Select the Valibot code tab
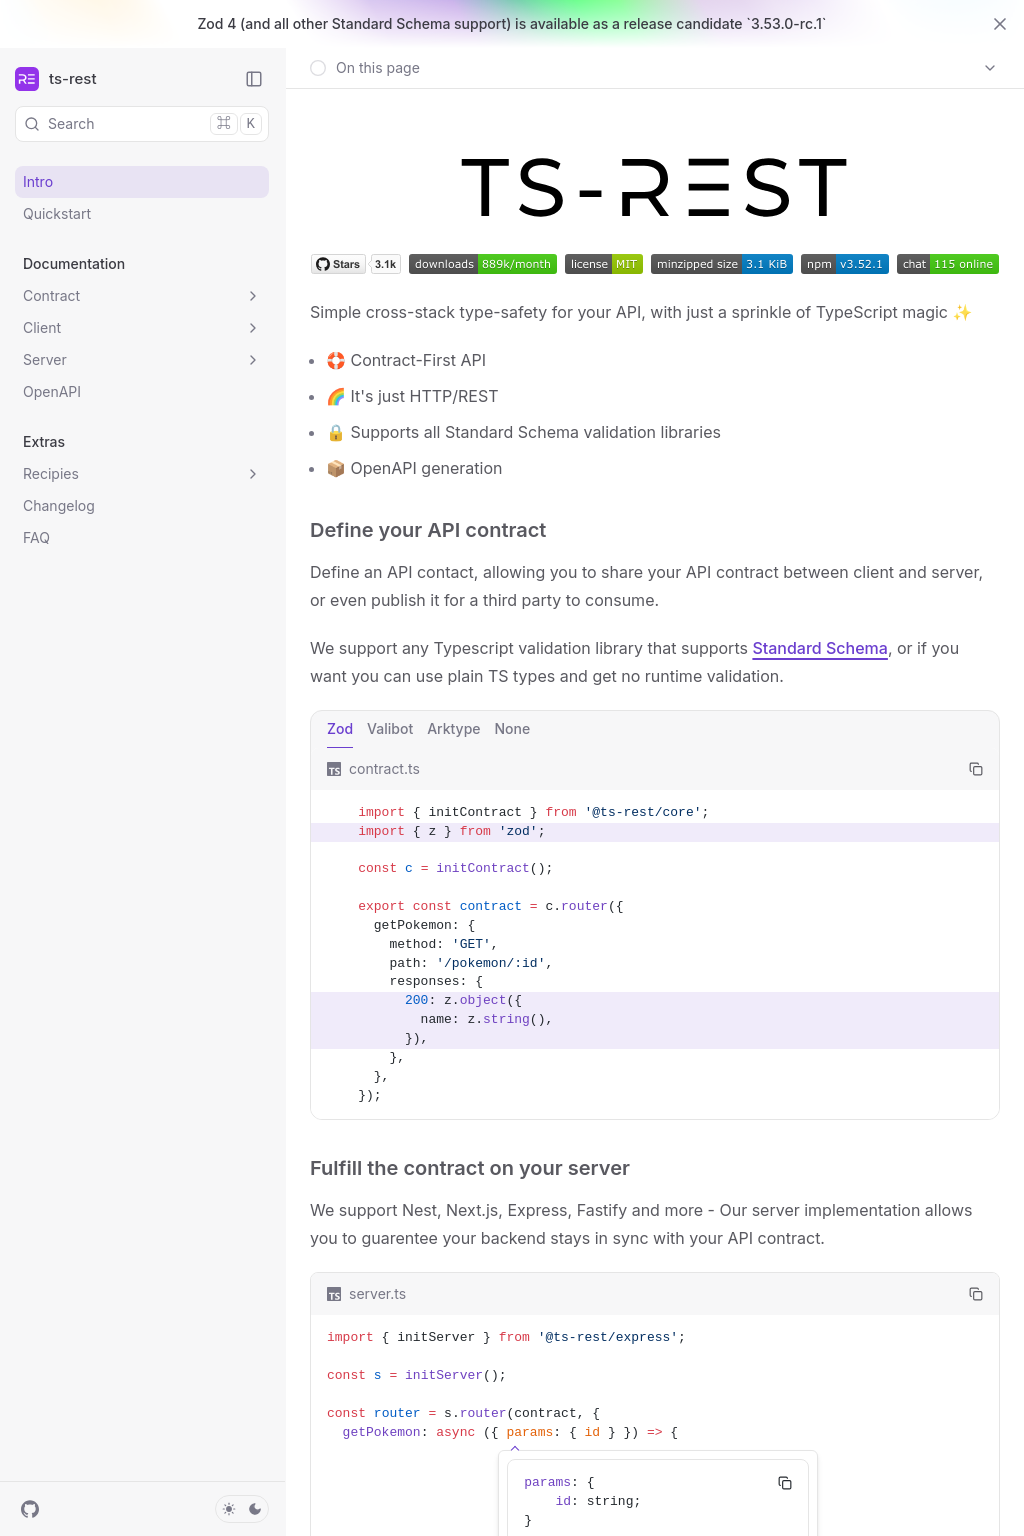 coord(390,729)
